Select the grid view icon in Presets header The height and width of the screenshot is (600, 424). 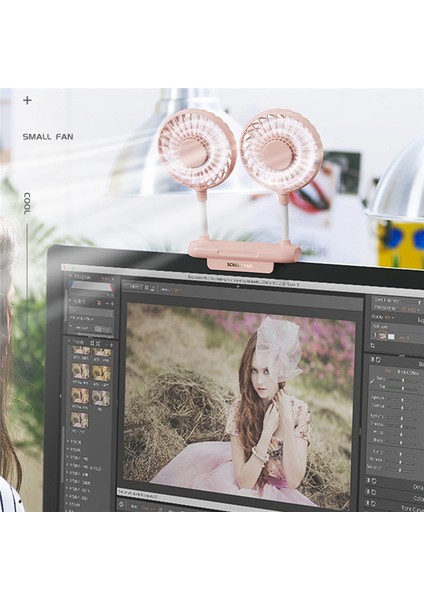click(x=92, y=342)
